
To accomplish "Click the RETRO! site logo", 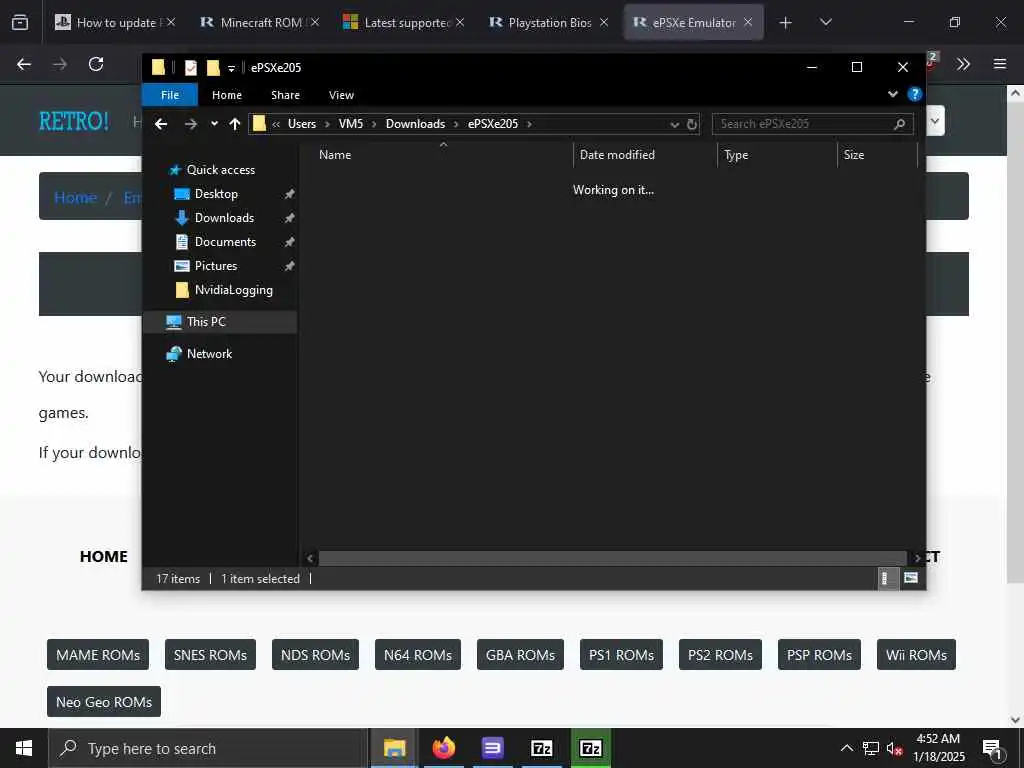I will 74,121.
